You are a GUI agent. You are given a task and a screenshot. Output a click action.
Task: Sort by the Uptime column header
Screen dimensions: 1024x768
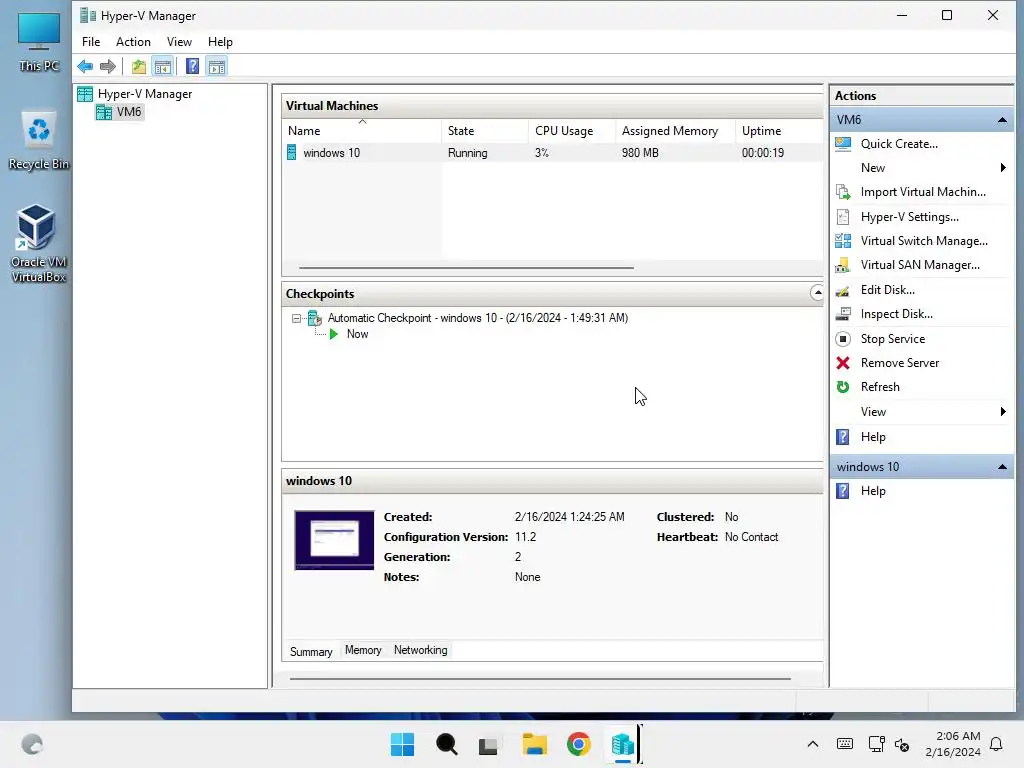(780, 131)
